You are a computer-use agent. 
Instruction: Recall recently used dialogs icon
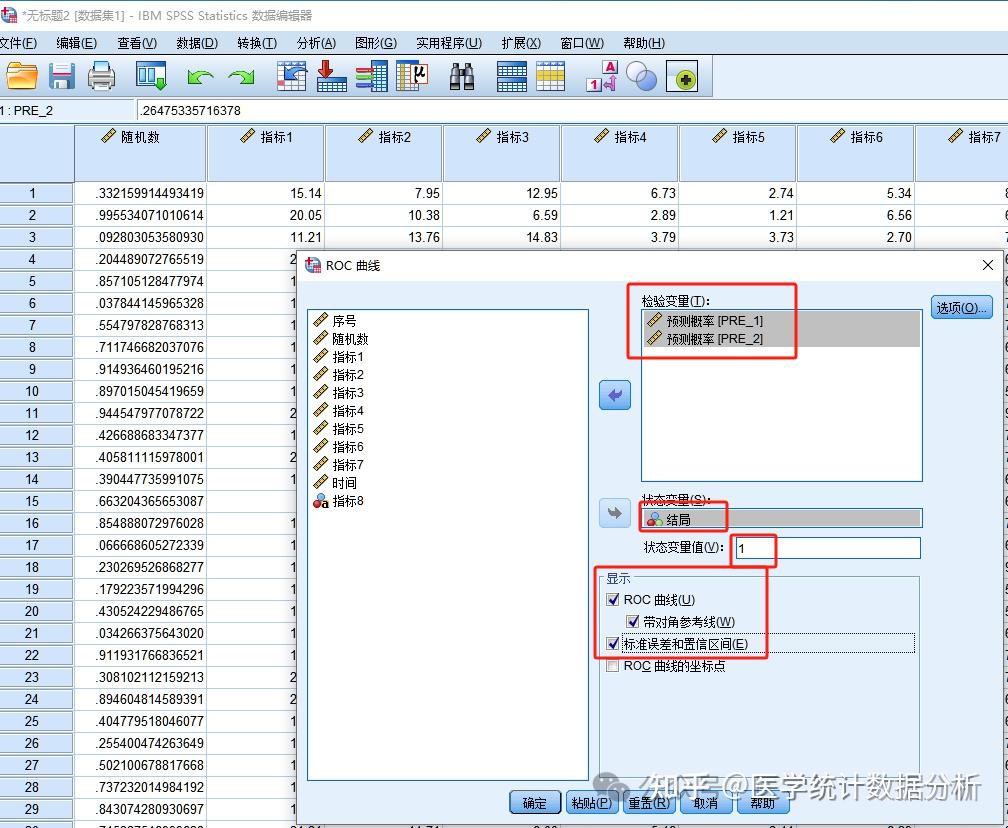click(x=152, y=76)
